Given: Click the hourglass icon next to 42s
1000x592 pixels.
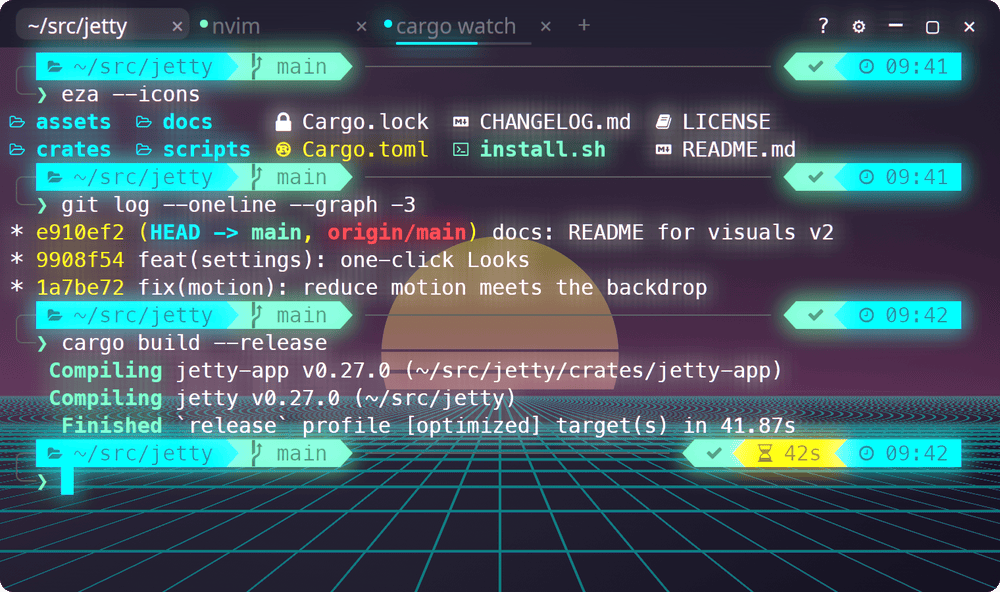Looking at the screenshot, I should click(765, 454).
